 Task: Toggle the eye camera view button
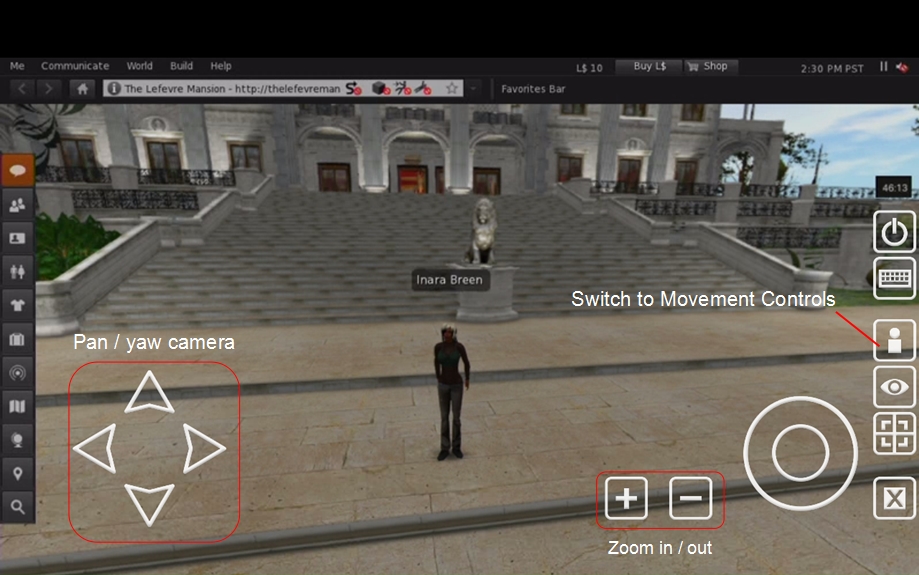895,386
